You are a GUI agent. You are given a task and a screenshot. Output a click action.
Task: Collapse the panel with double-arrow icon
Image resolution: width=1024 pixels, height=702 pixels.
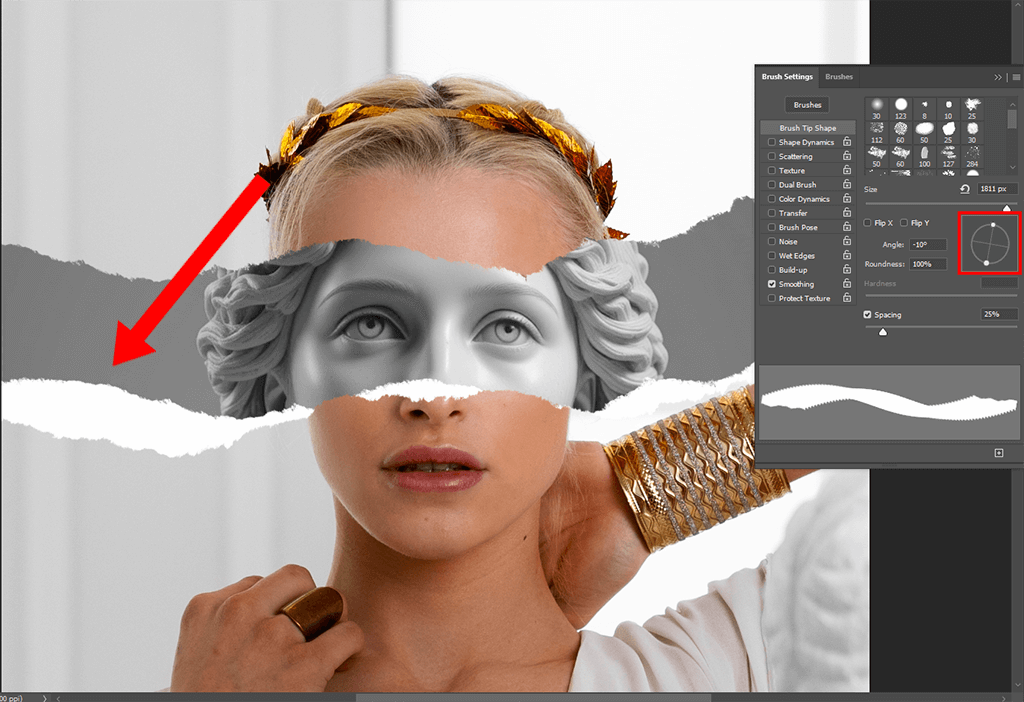point(998,77)
